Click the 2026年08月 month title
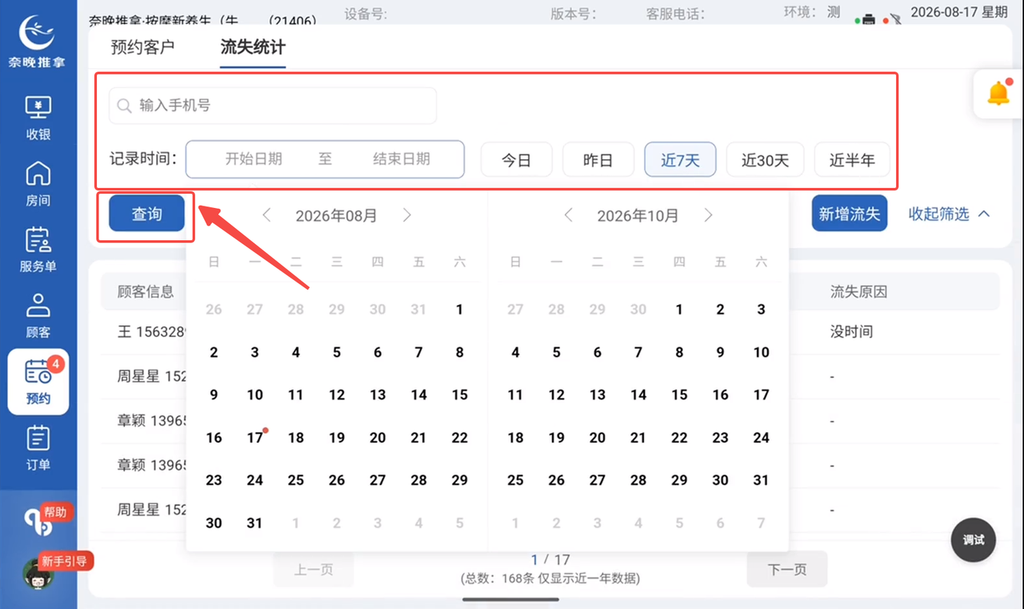1024x609 pixels. (x=336, y=216)
